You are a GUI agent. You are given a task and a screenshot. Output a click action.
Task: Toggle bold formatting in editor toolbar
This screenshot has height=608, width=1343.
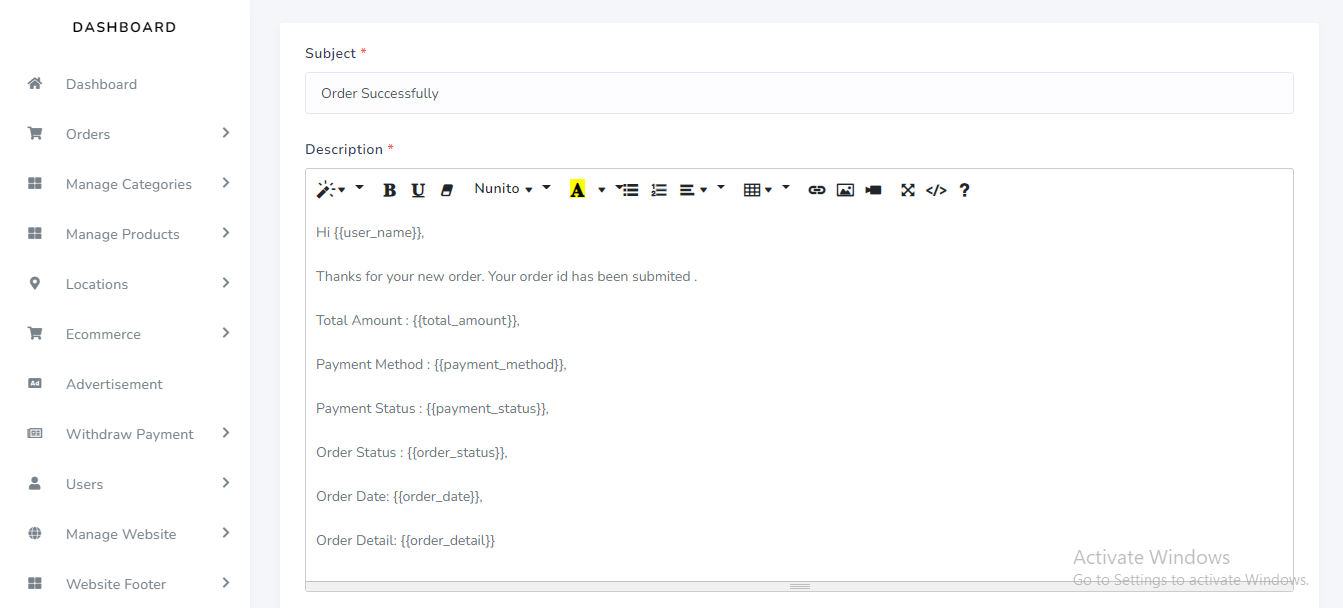[x=390, y=190]
